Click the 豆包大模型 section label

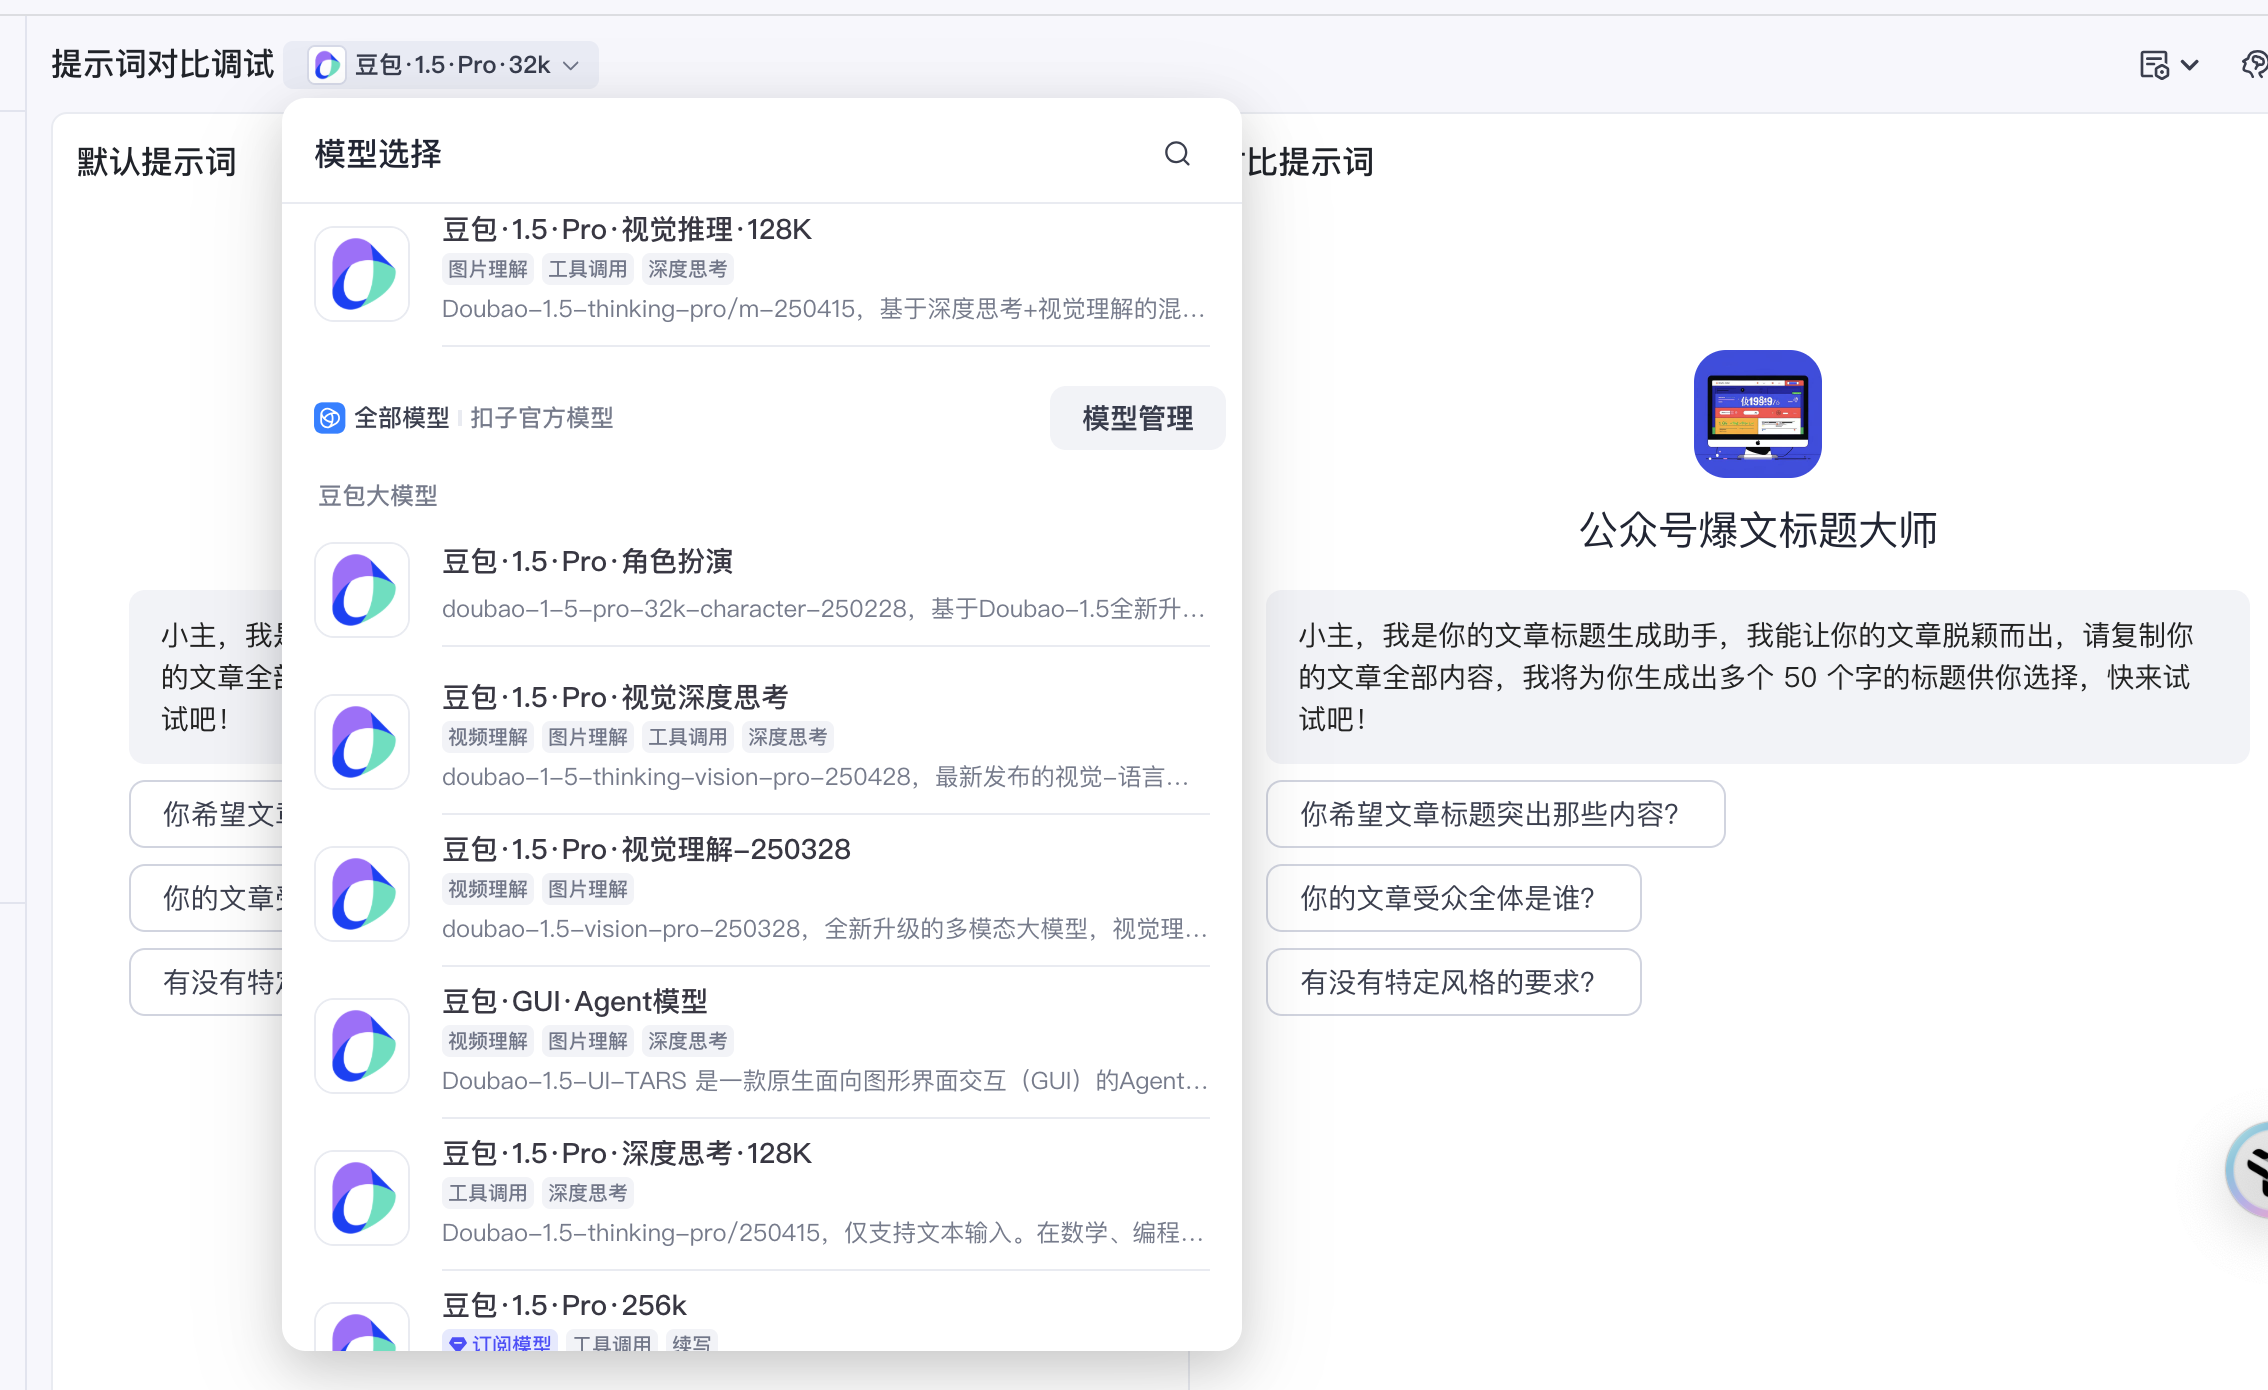pos(378,496)
